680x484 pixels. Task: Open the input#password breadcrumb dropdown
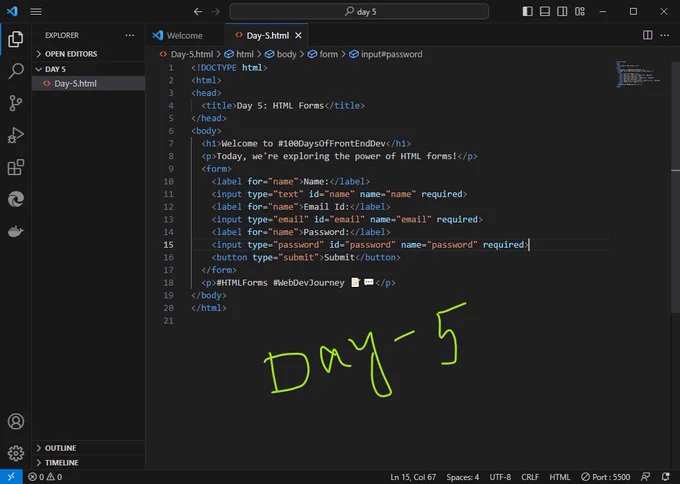coord(386,54)
